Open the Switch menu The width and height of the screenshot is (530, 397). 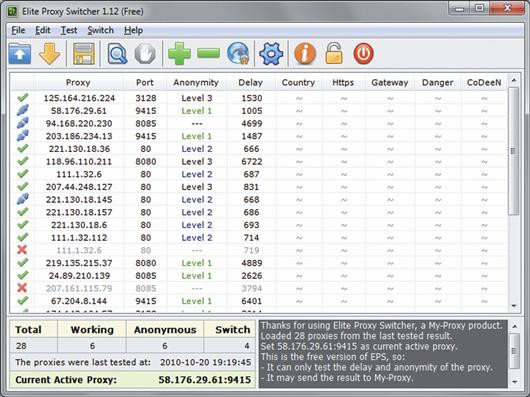tap(100, 30)
